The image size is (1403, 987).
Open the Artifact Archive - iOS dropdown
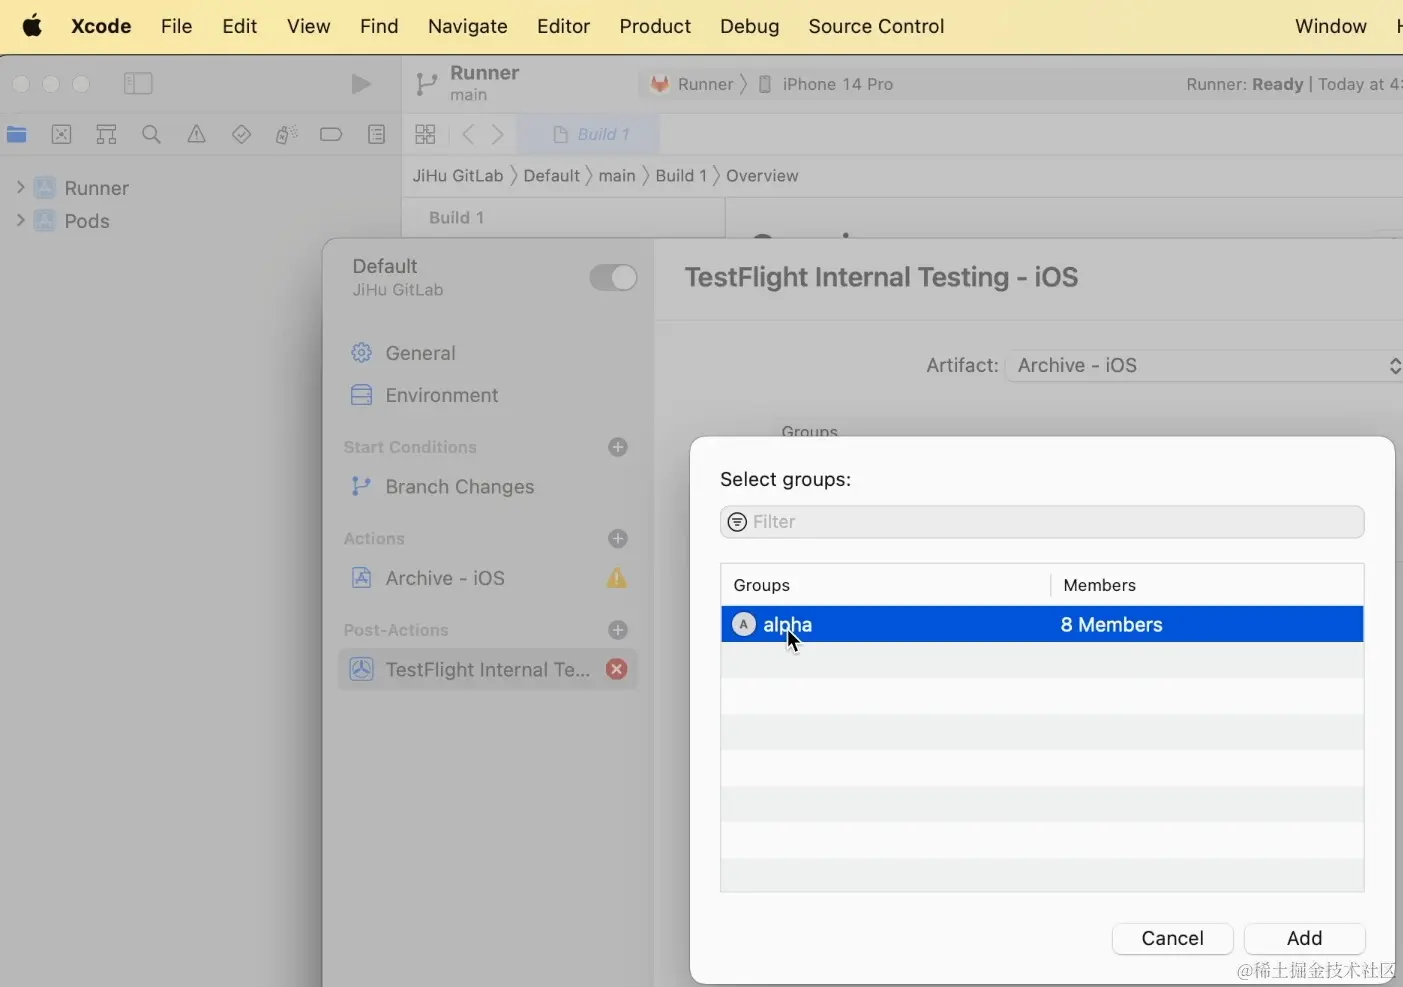coord(1204,366)
